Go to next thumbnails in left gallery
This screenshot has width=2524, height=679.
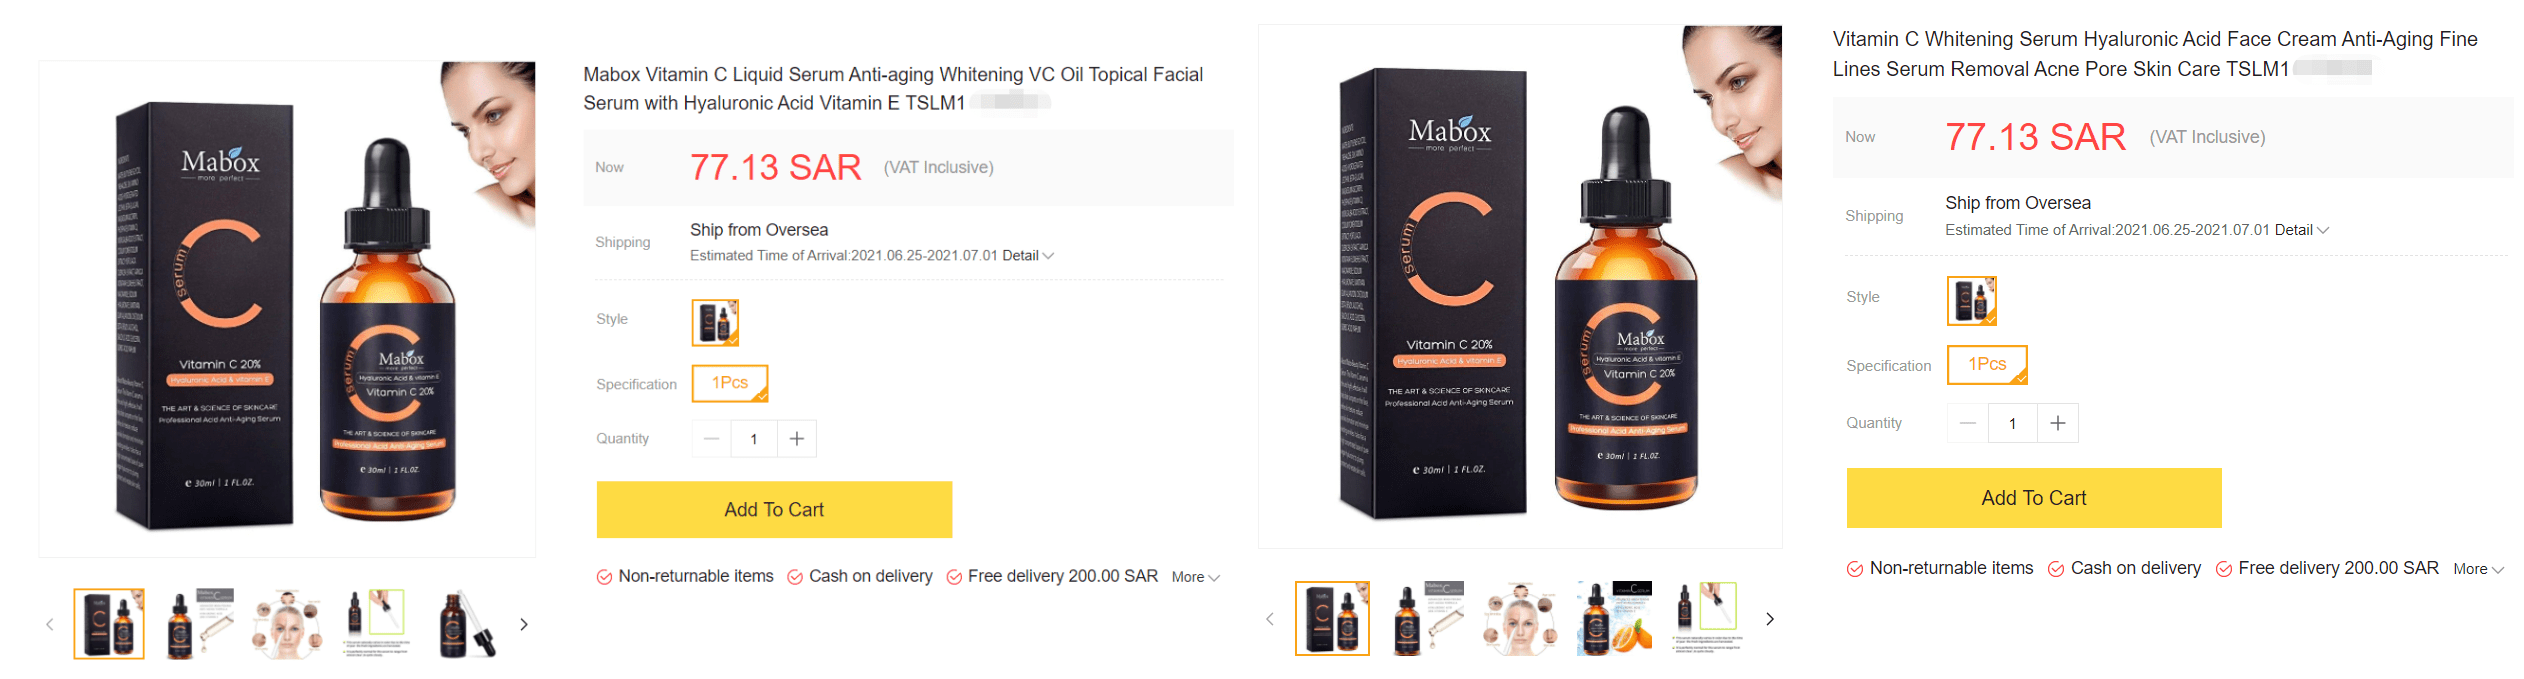[524, 624]
